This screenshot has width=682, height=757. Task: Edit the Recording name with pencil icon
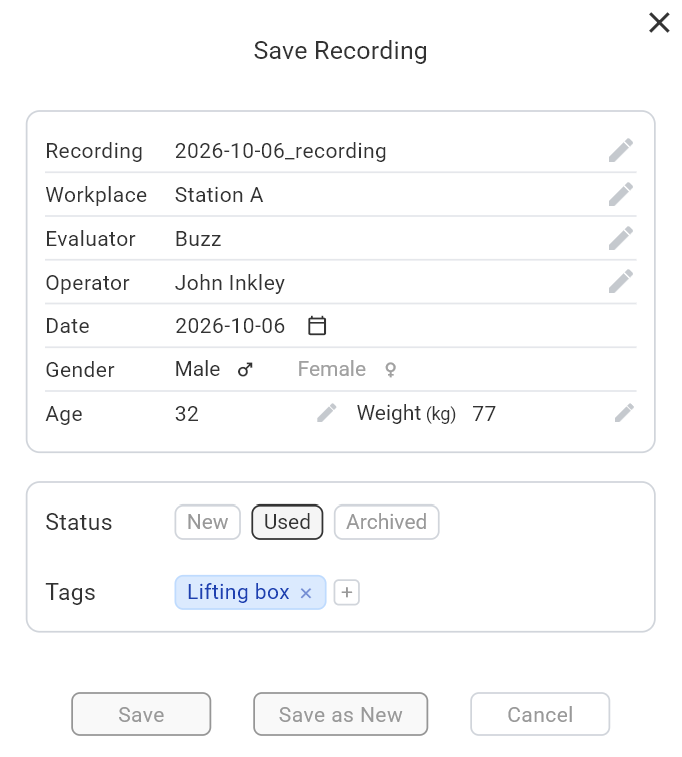tap(621, 151)
